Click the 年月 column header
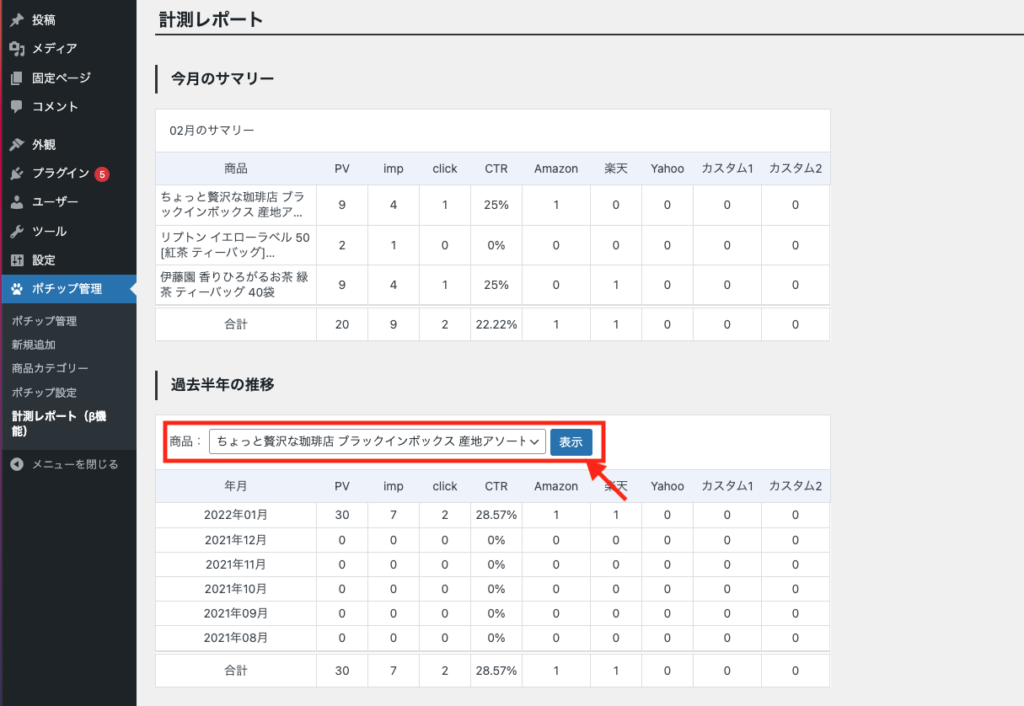This screenshot has height=706, width=1024. [236, 487]
